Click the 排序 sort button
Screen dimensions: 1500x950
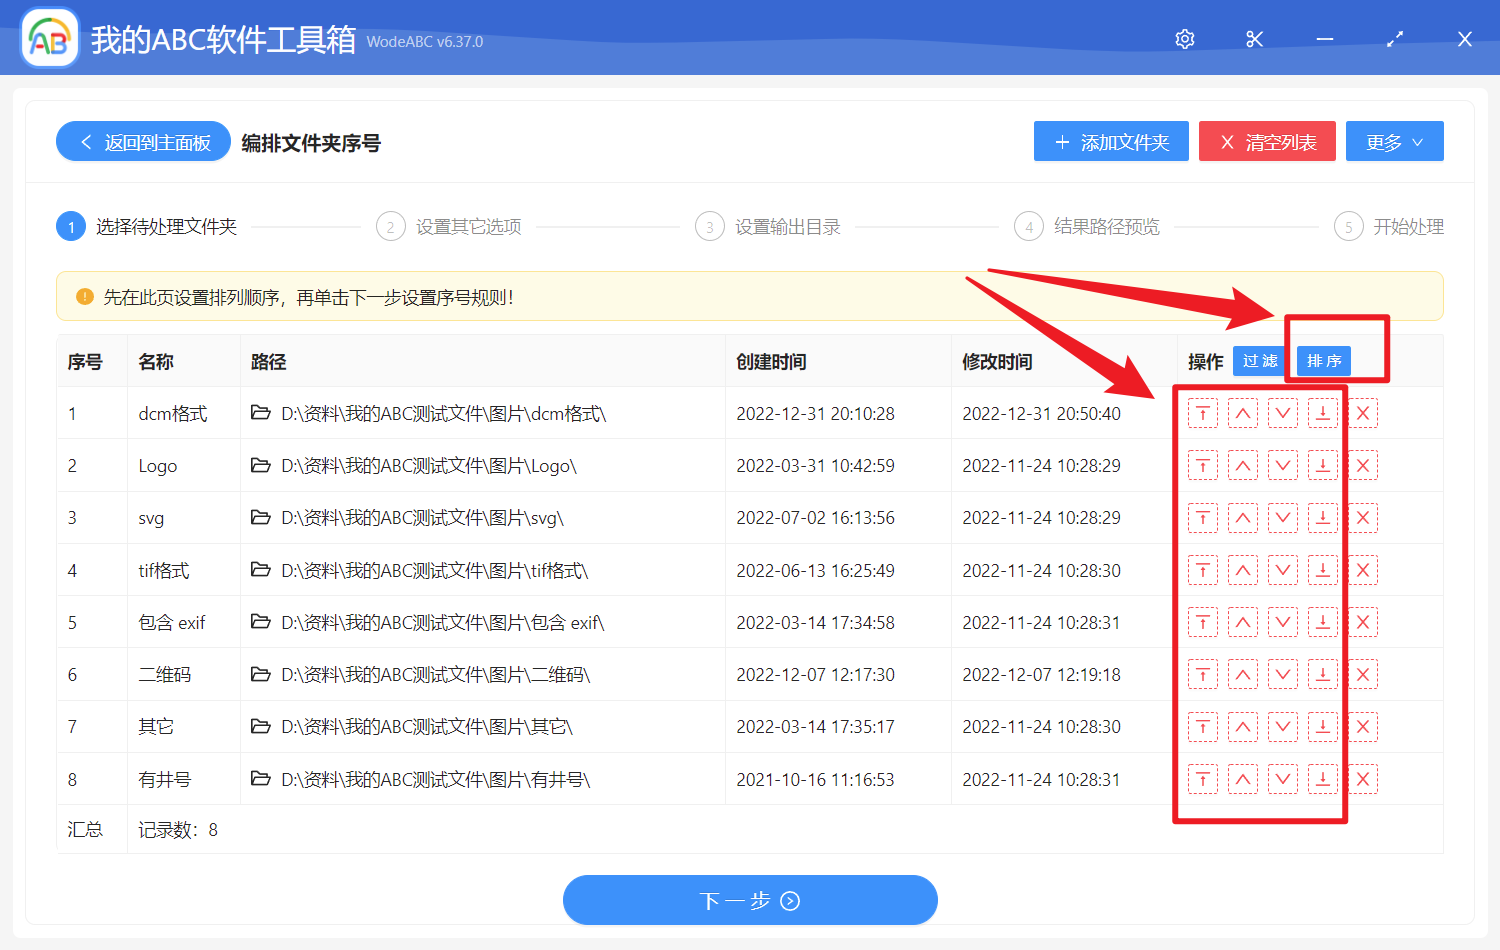[1323, 361]
